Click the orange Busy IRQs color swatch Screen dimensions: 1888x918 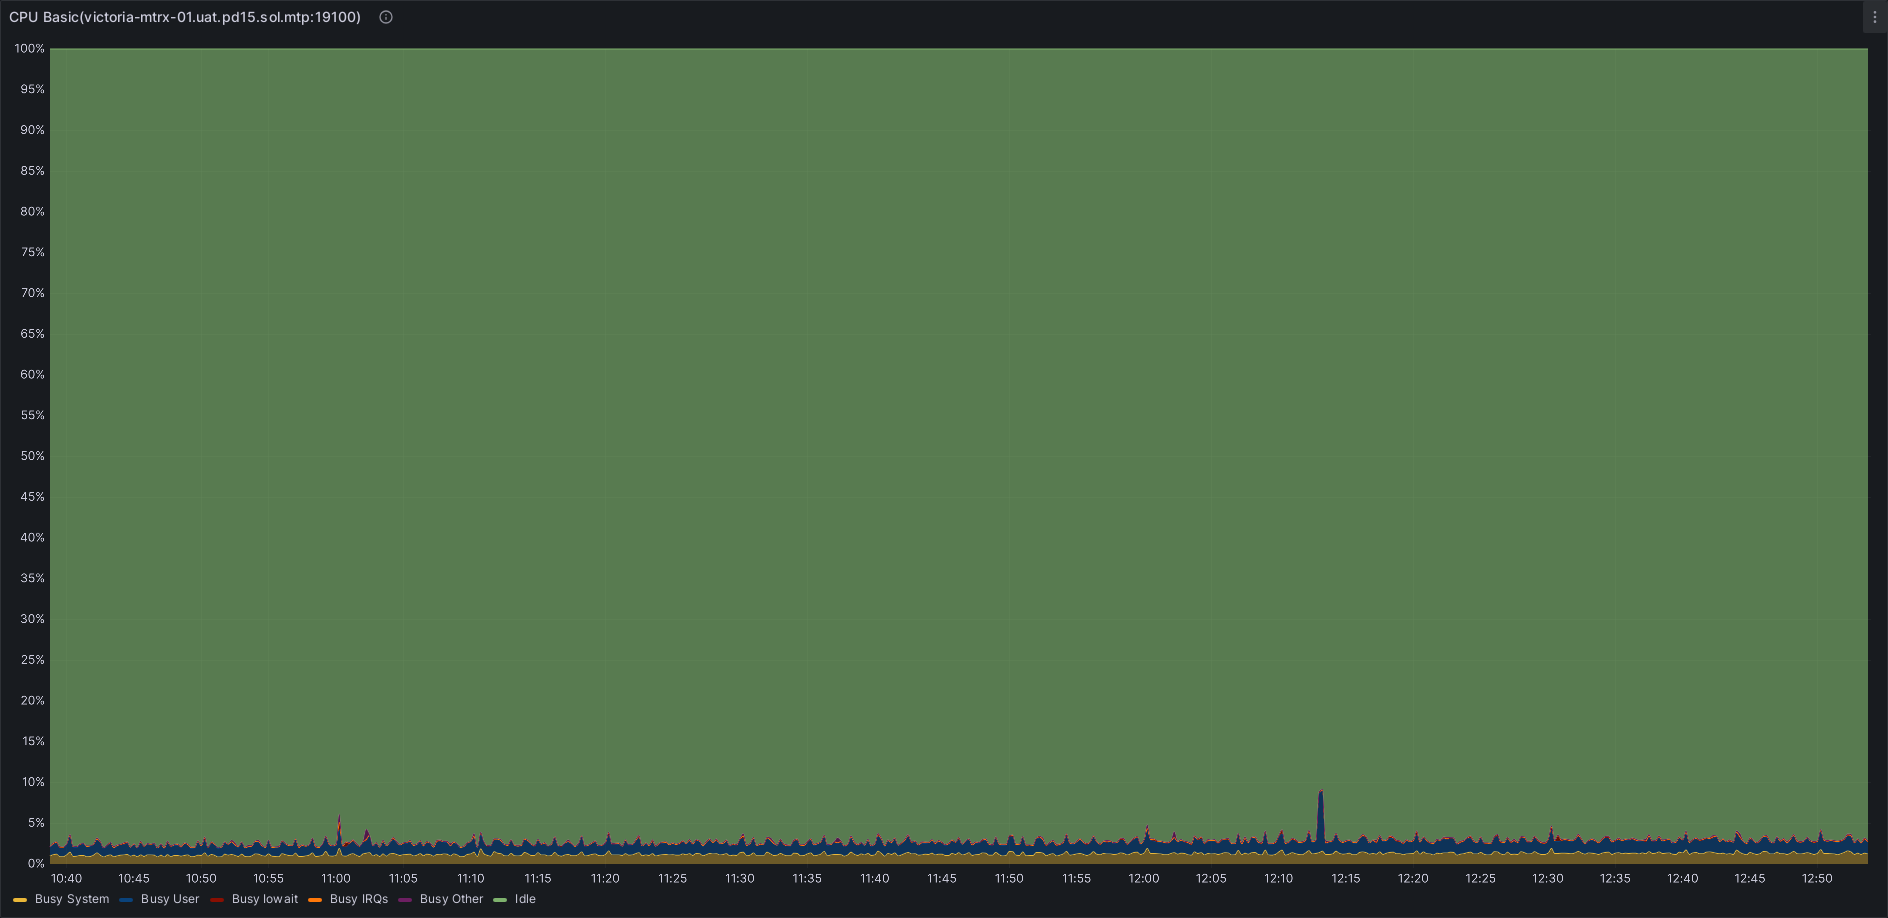click(315, 900)
